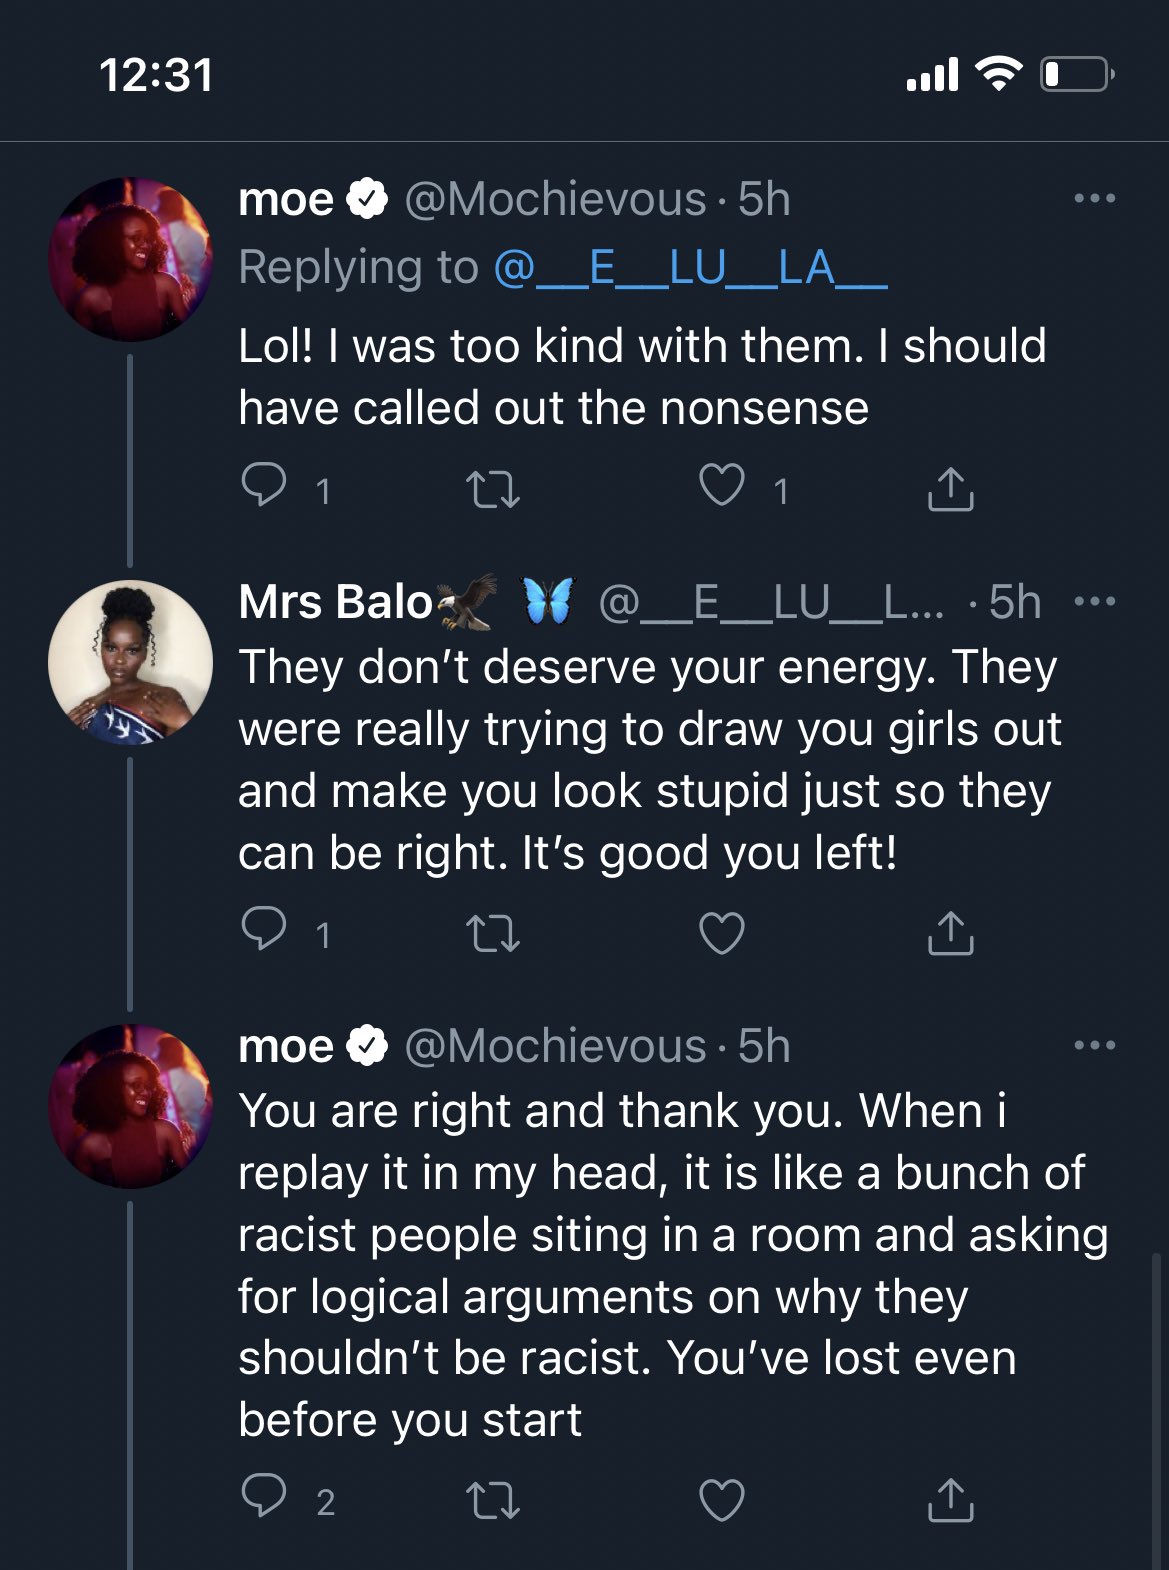This screenshot has height=1570, width=1169.
Task: Like Mrs Balo's tweet
Action: coord(721,933)
